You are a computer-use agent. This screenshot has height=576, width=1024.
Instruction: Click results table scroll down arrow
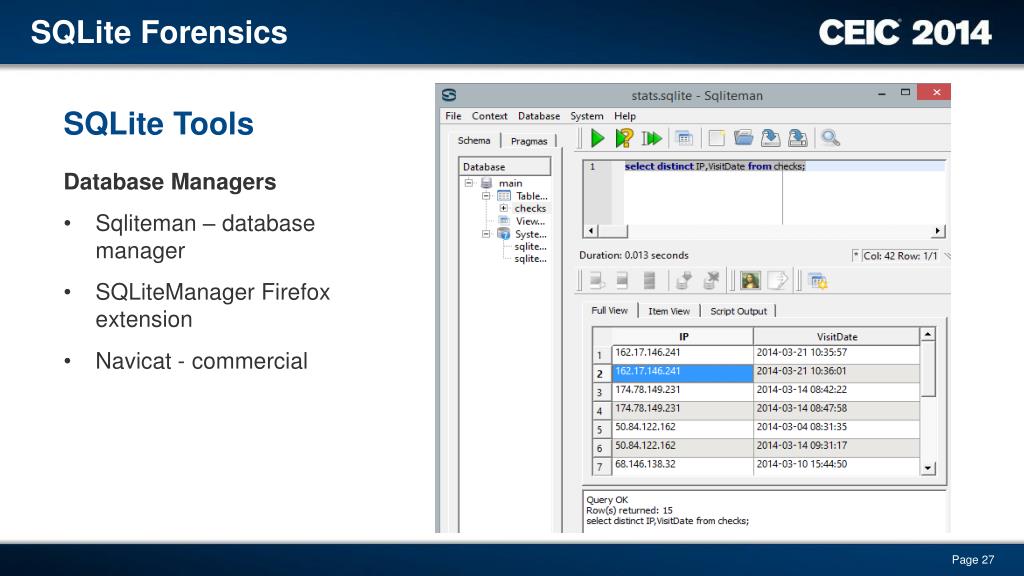(927, 468)
